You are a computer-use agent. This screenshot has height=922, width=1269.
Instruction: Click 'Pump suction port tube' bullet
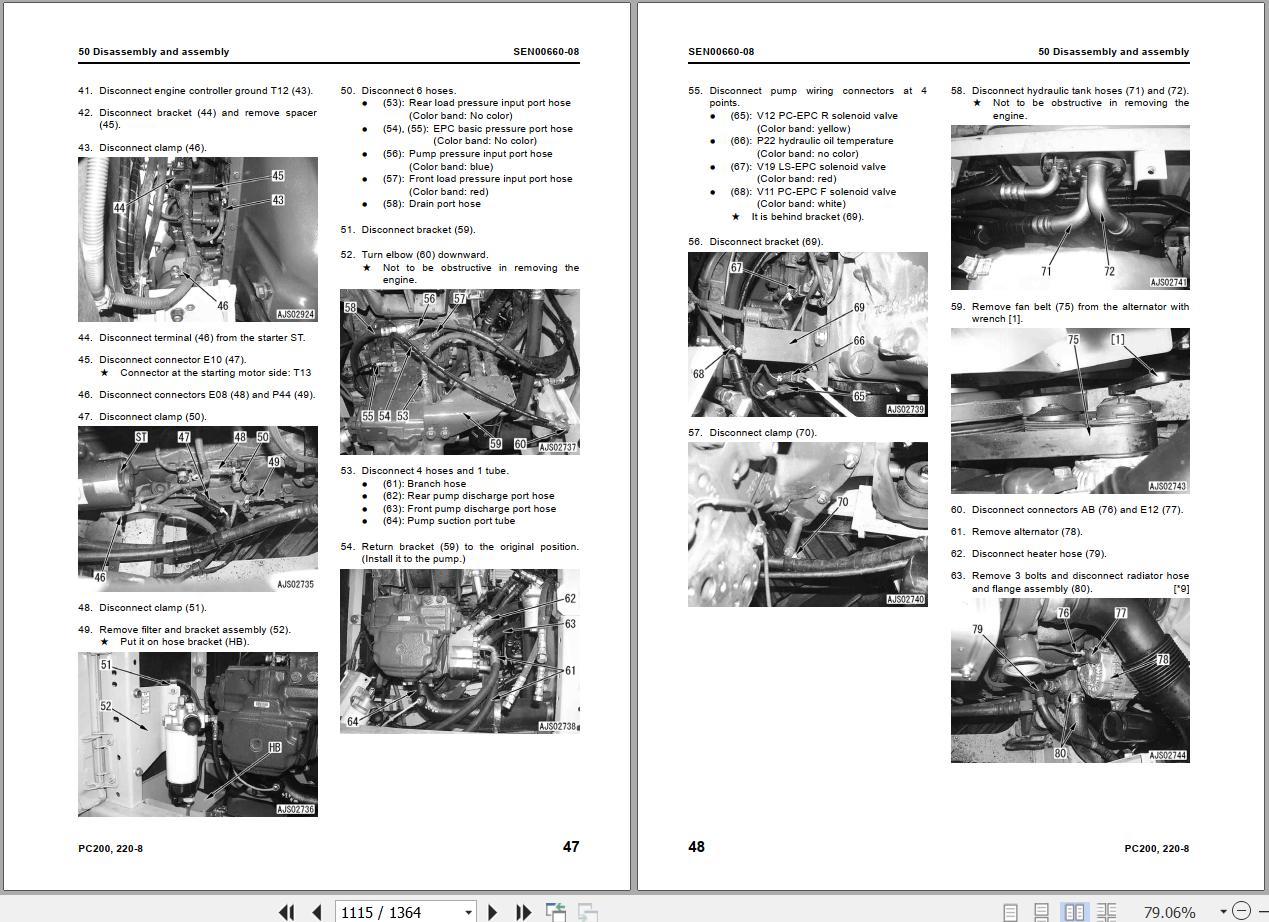pos(449,521)
